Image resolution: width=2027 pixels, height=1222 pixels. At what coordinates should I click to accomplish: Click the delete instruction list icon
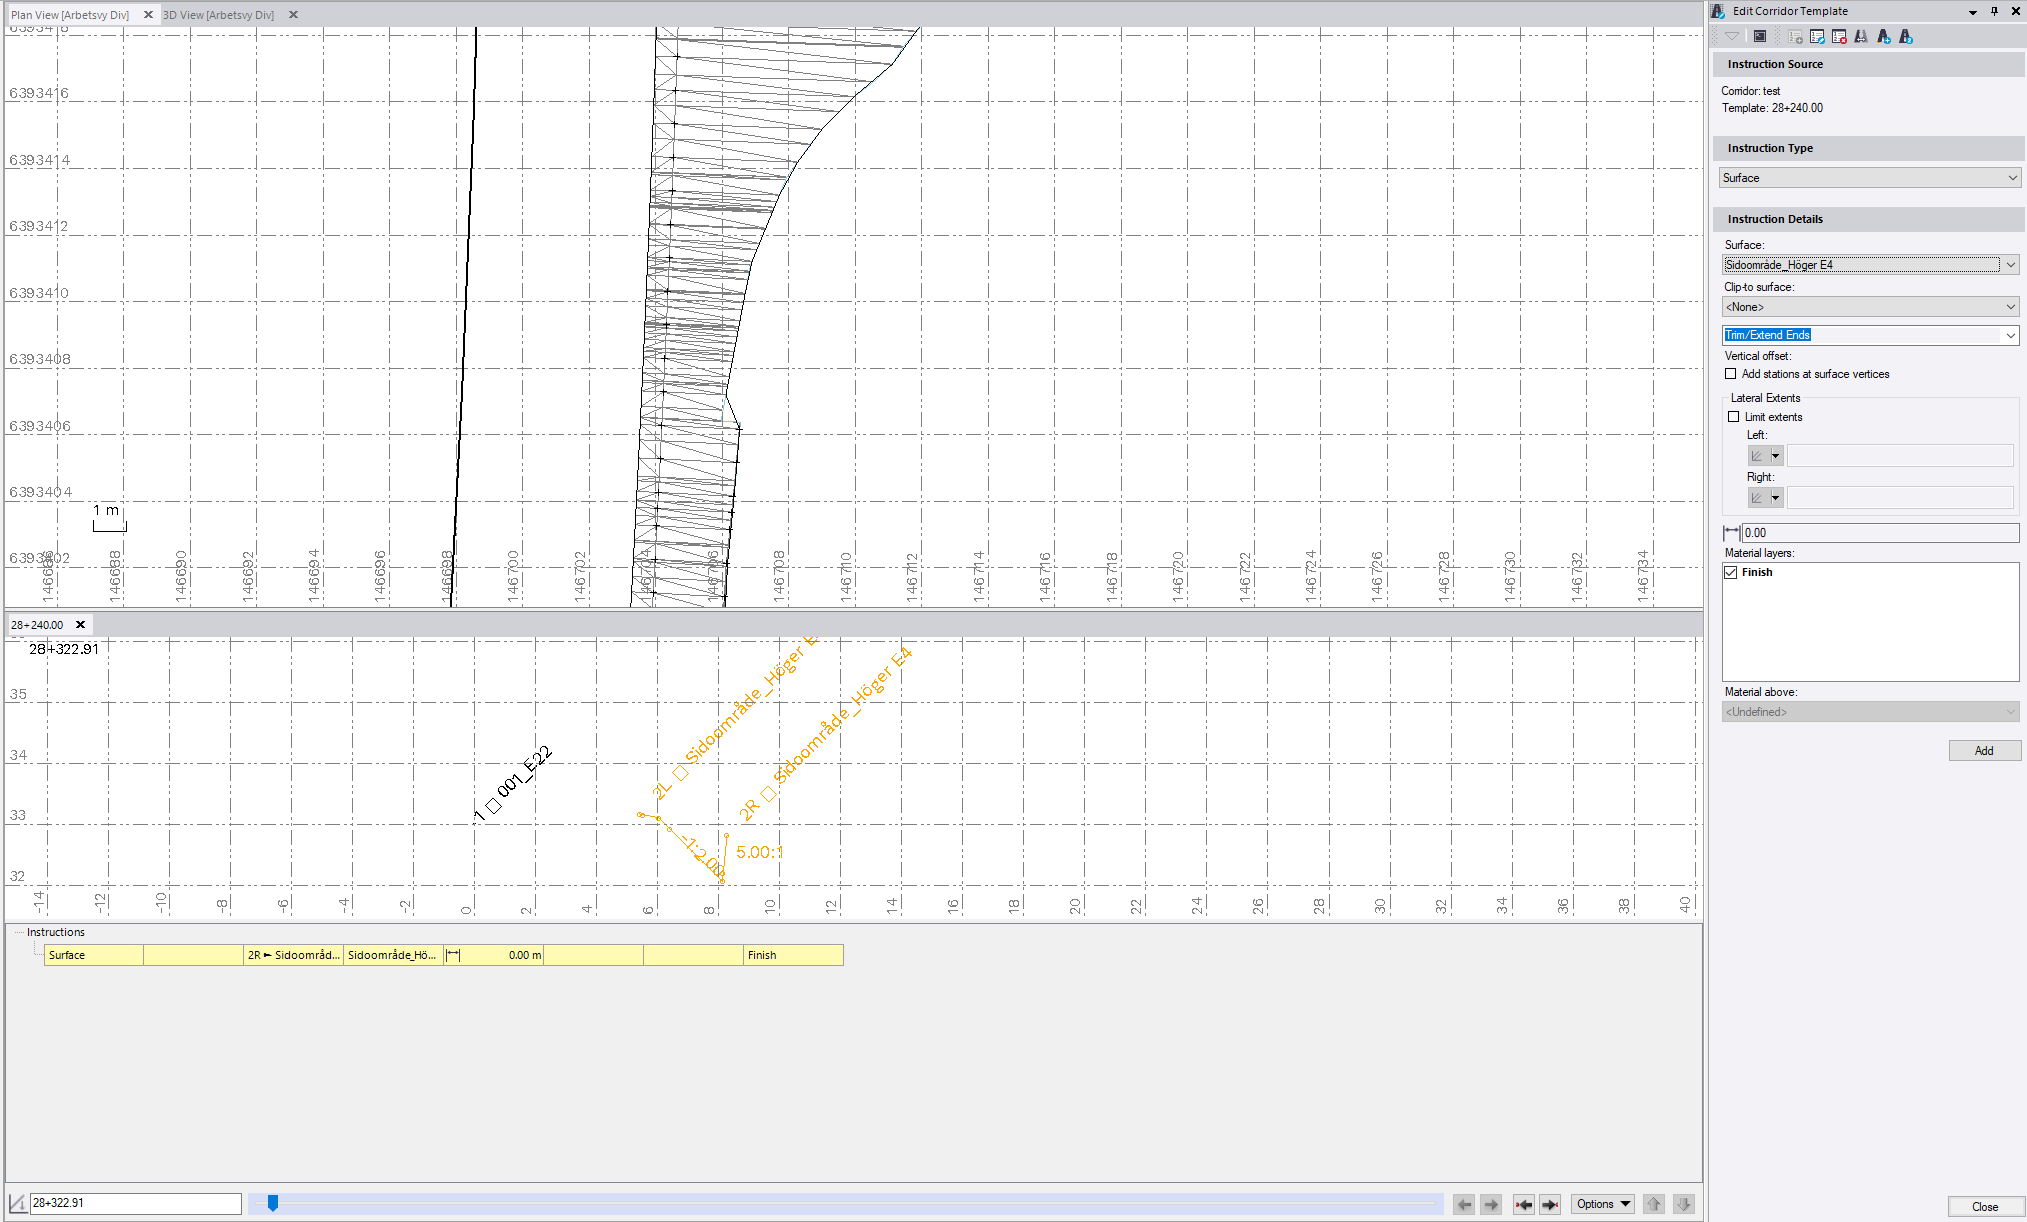click(1839, 37)
